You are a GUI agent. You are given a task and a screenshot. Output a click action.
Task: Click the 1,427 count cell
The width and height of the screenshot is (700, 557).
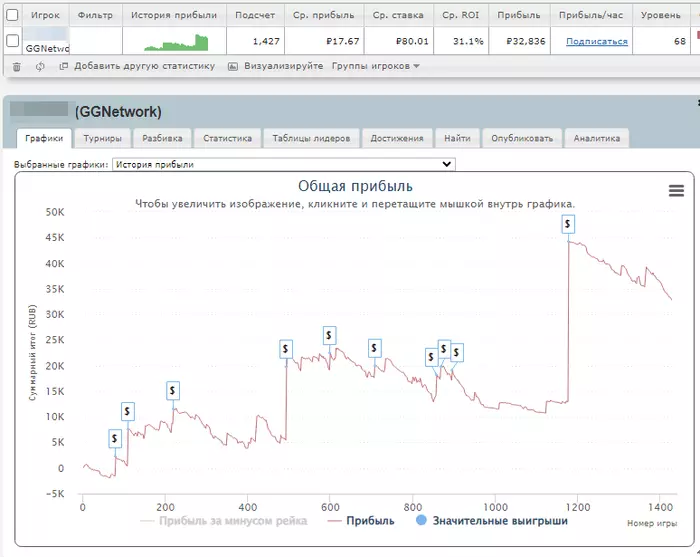(x=255, y=41)
